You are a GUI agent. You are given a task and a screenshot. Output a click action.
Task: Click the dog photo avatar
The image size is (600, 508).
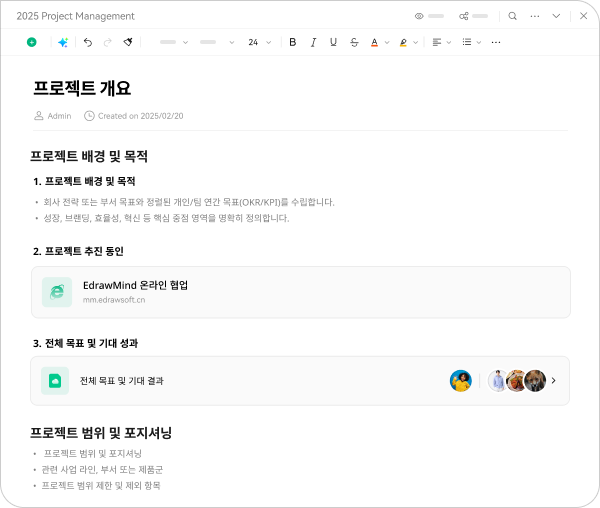[535, 381]
